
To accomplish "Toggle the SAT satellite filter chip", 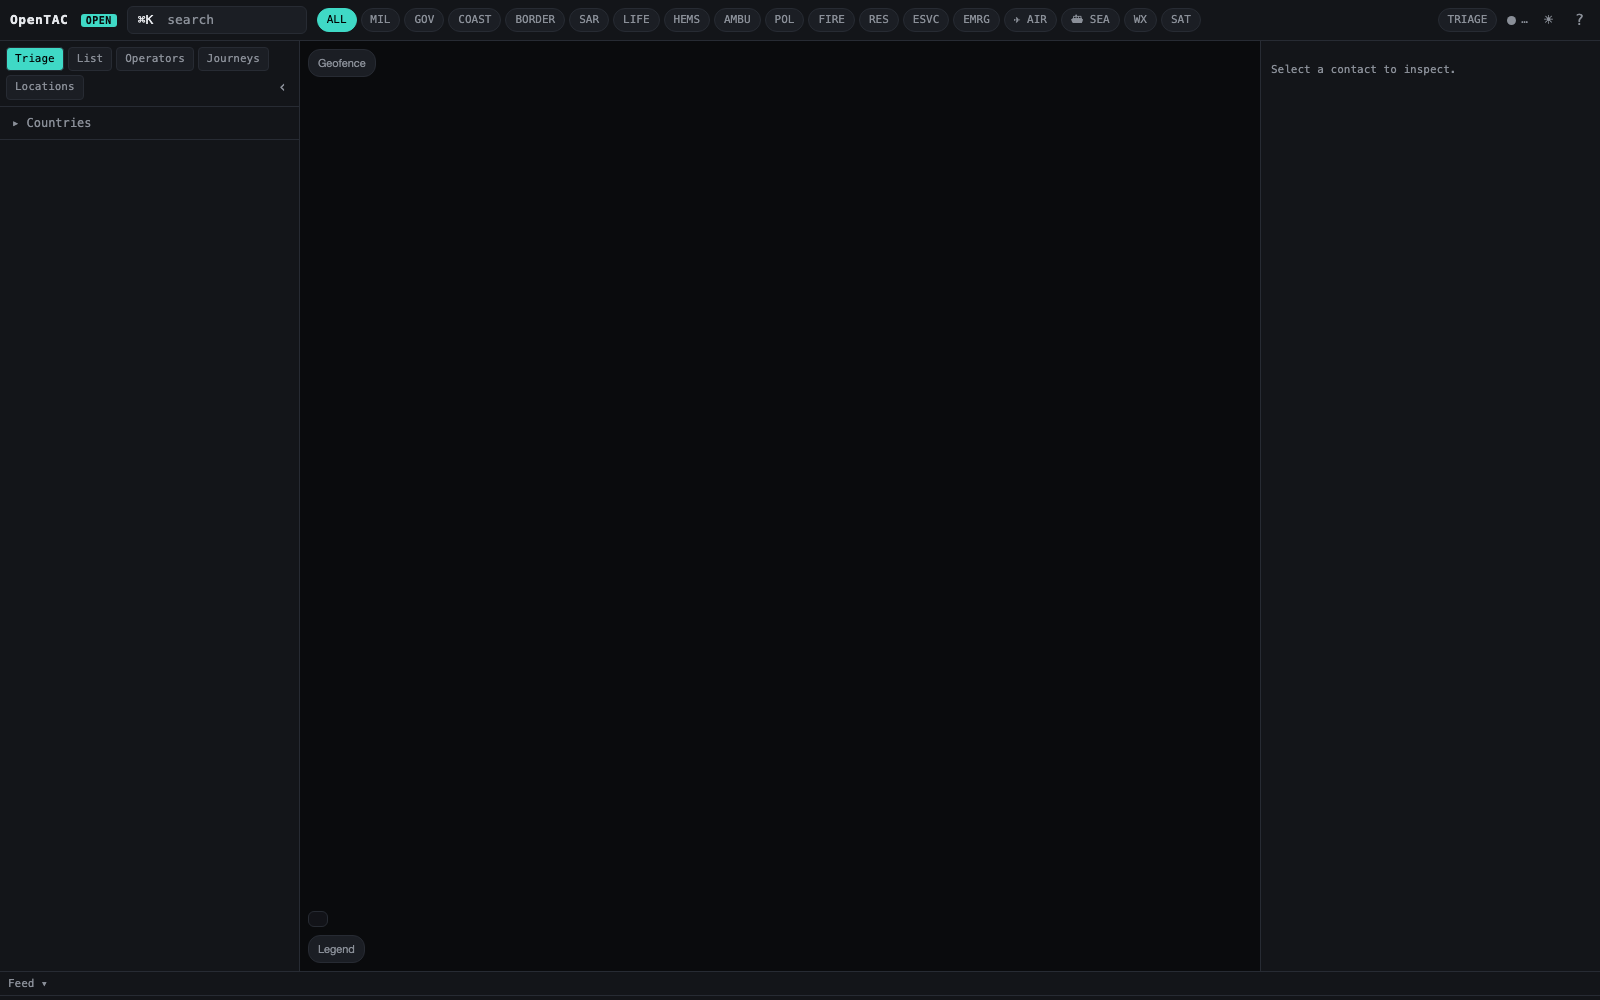I will click(1181, 20).
